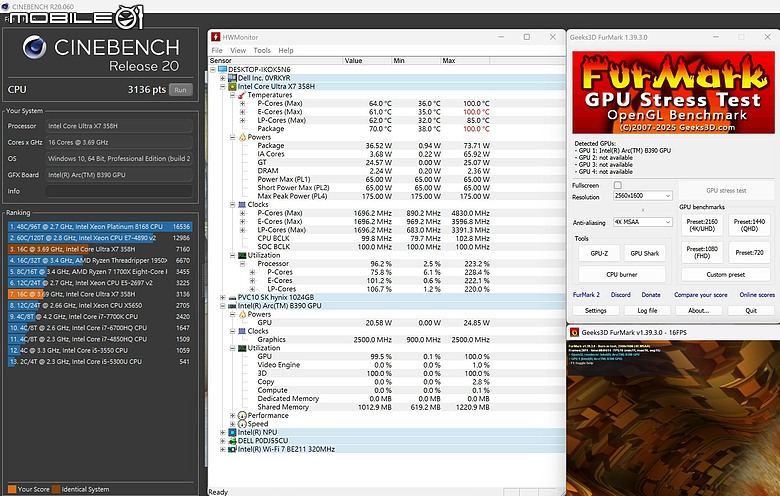Select ranking row AMD Ryzen Threadripper 1950X
The image size is (780, 496).
point(99,260)
